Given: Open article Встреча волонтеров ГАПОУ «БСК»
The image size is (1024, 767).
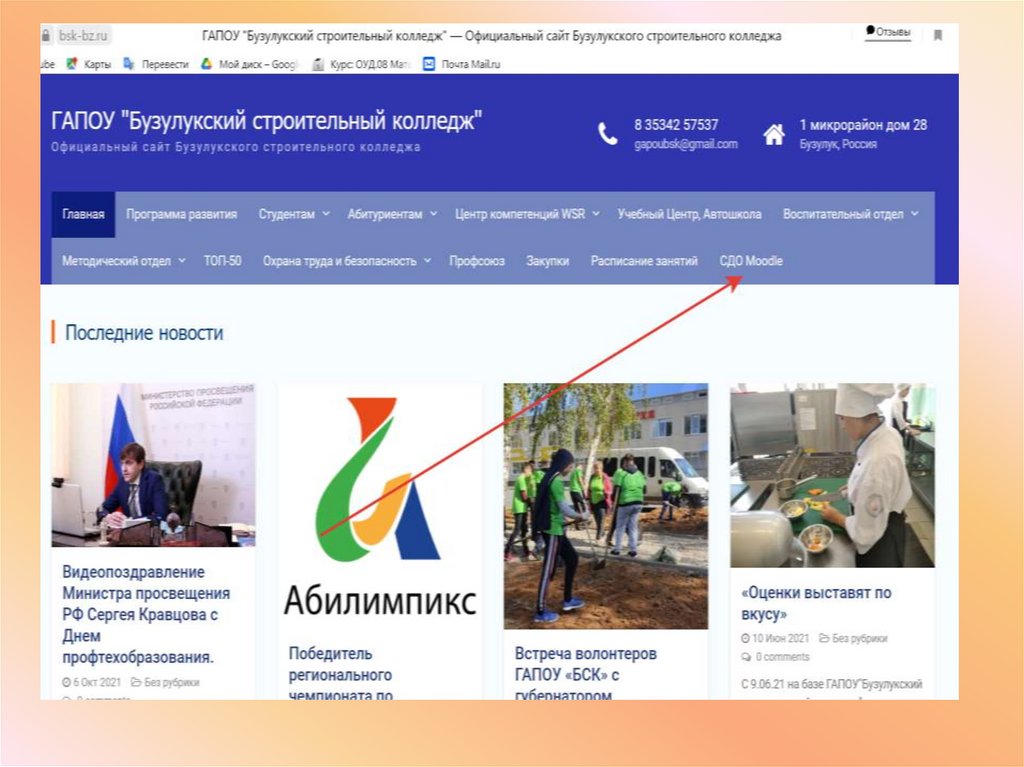Looking at the screenshot, I should point(586,673).
